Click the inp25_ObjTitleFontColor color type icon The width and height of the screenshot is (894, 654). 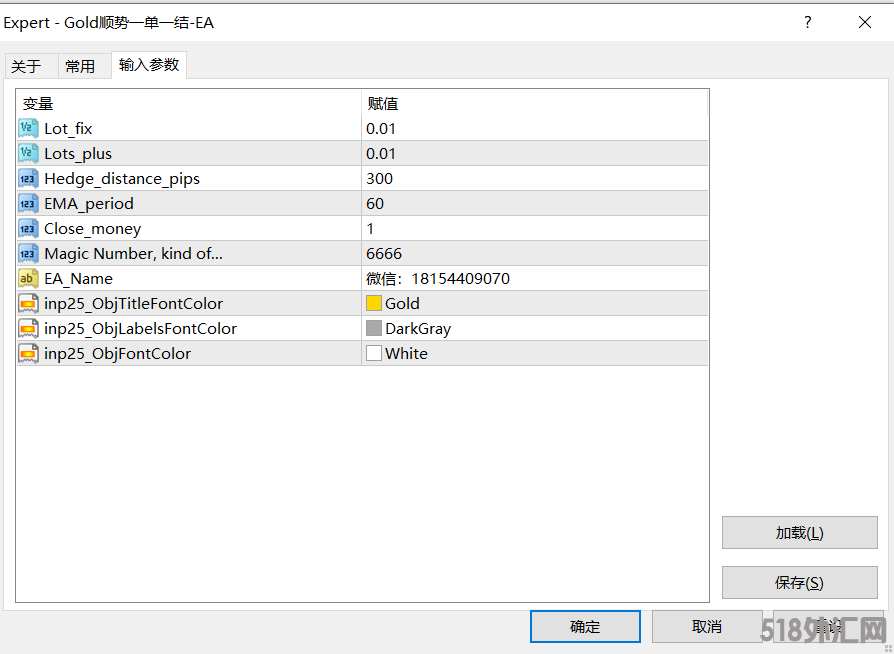tap(28, 303)
